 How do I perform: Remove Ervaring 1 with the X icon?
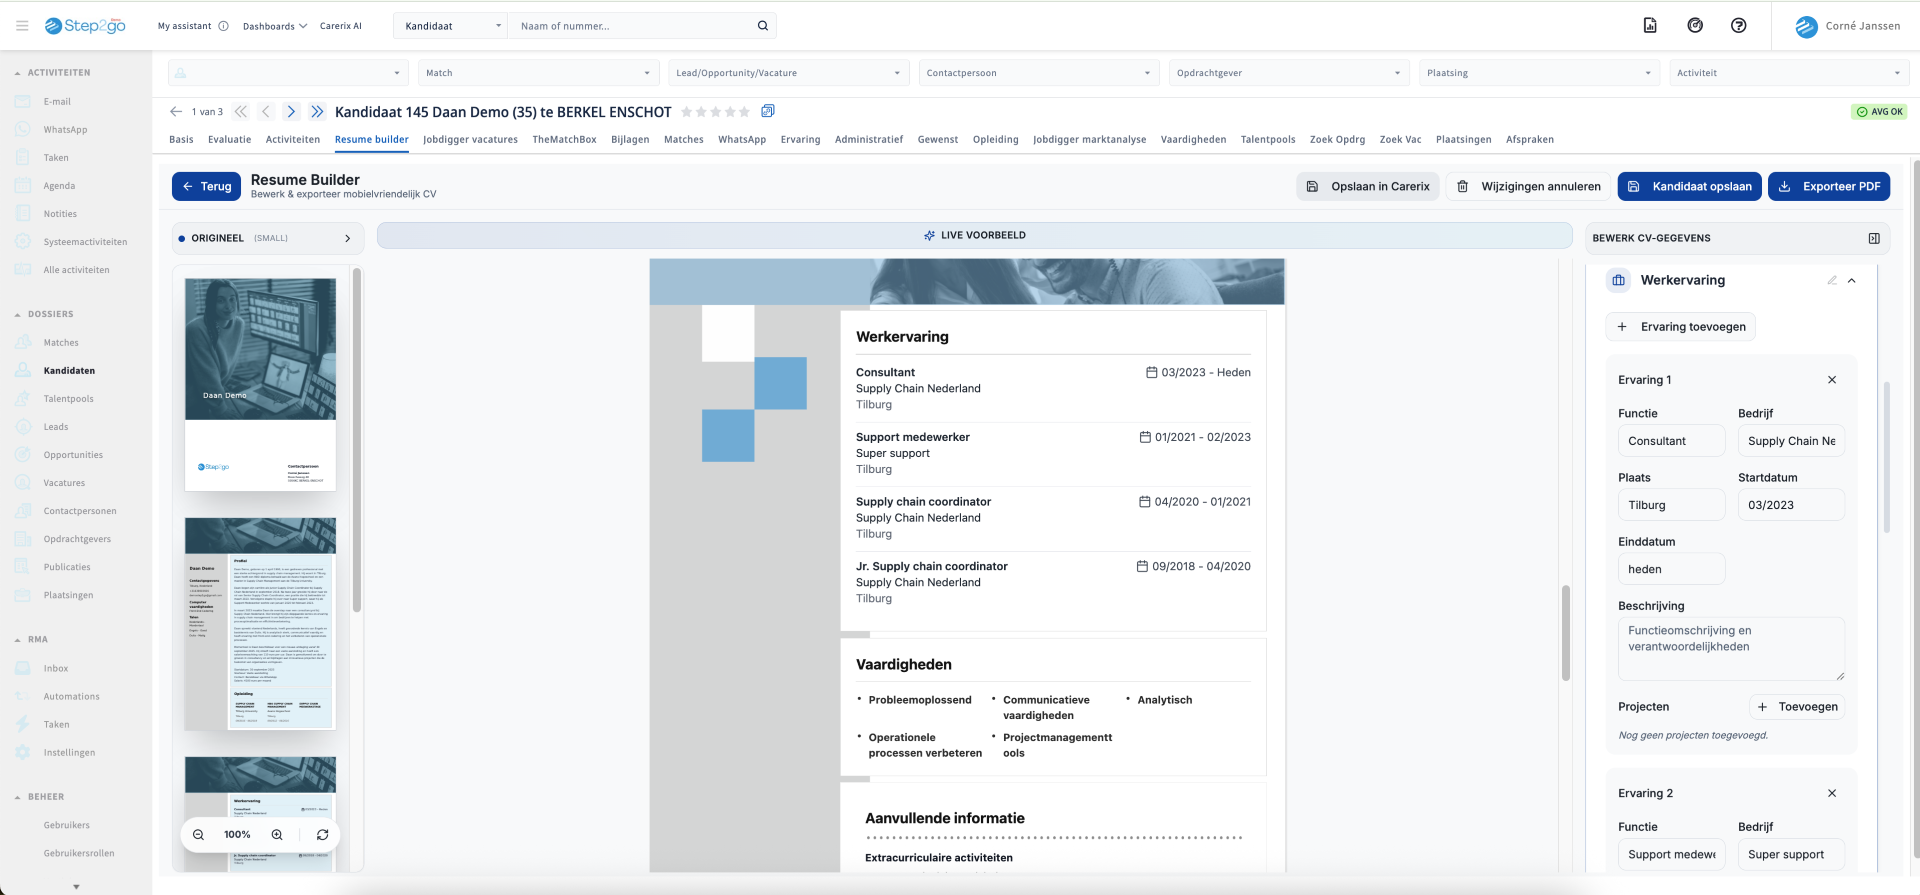tap(1832, 380)
